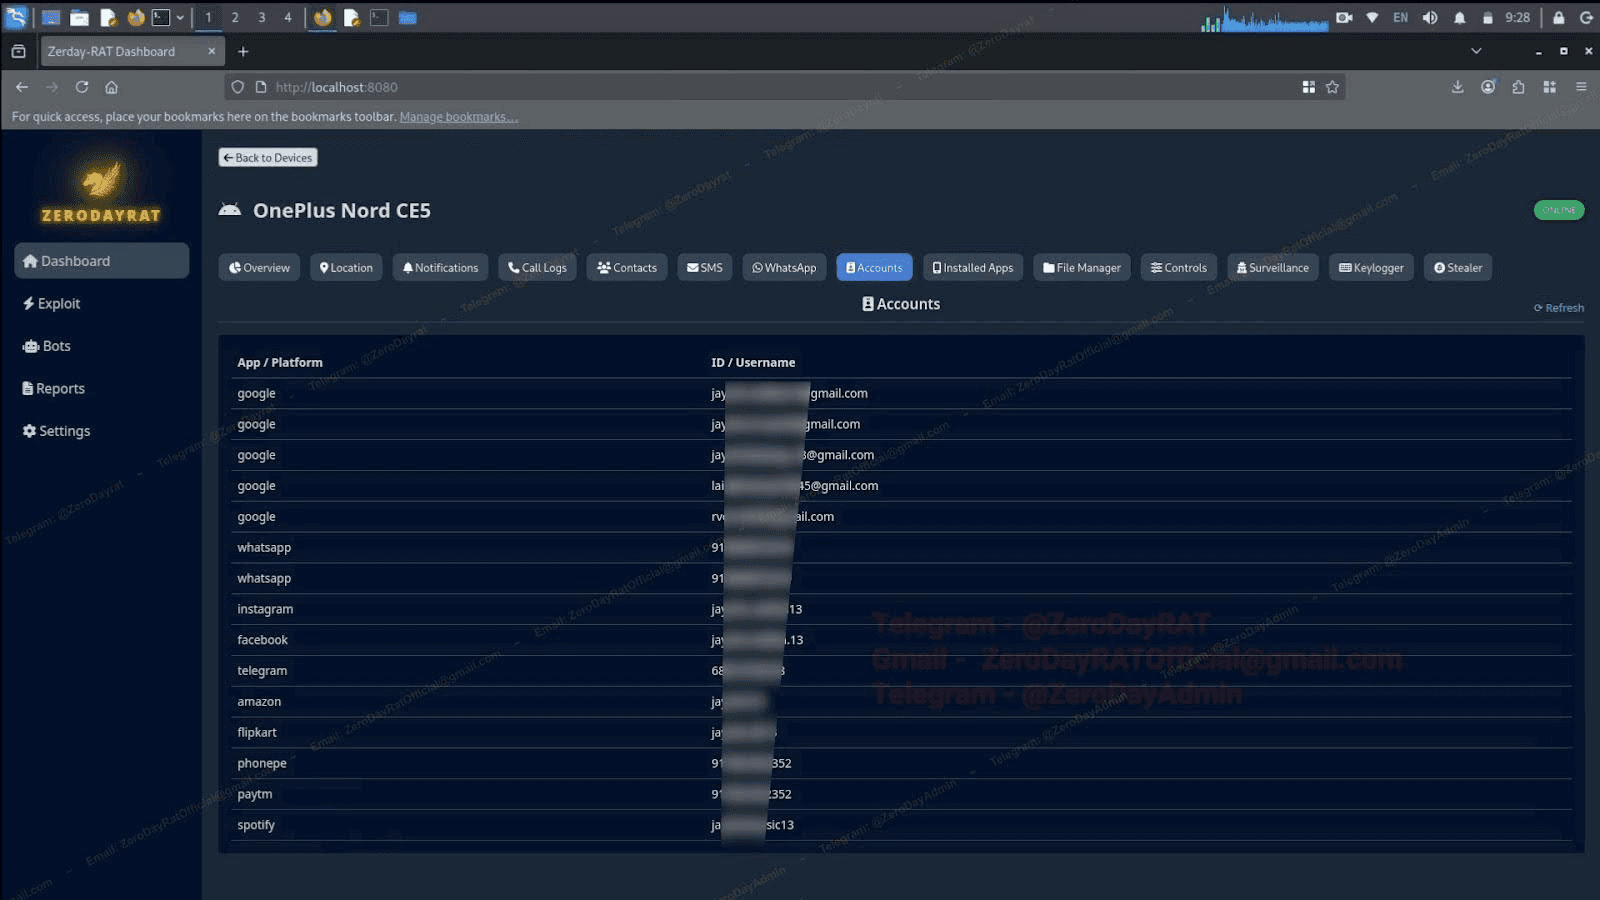Open the Firefox hamburger menu
The image size is (1600, 900).
point(1581,87)
